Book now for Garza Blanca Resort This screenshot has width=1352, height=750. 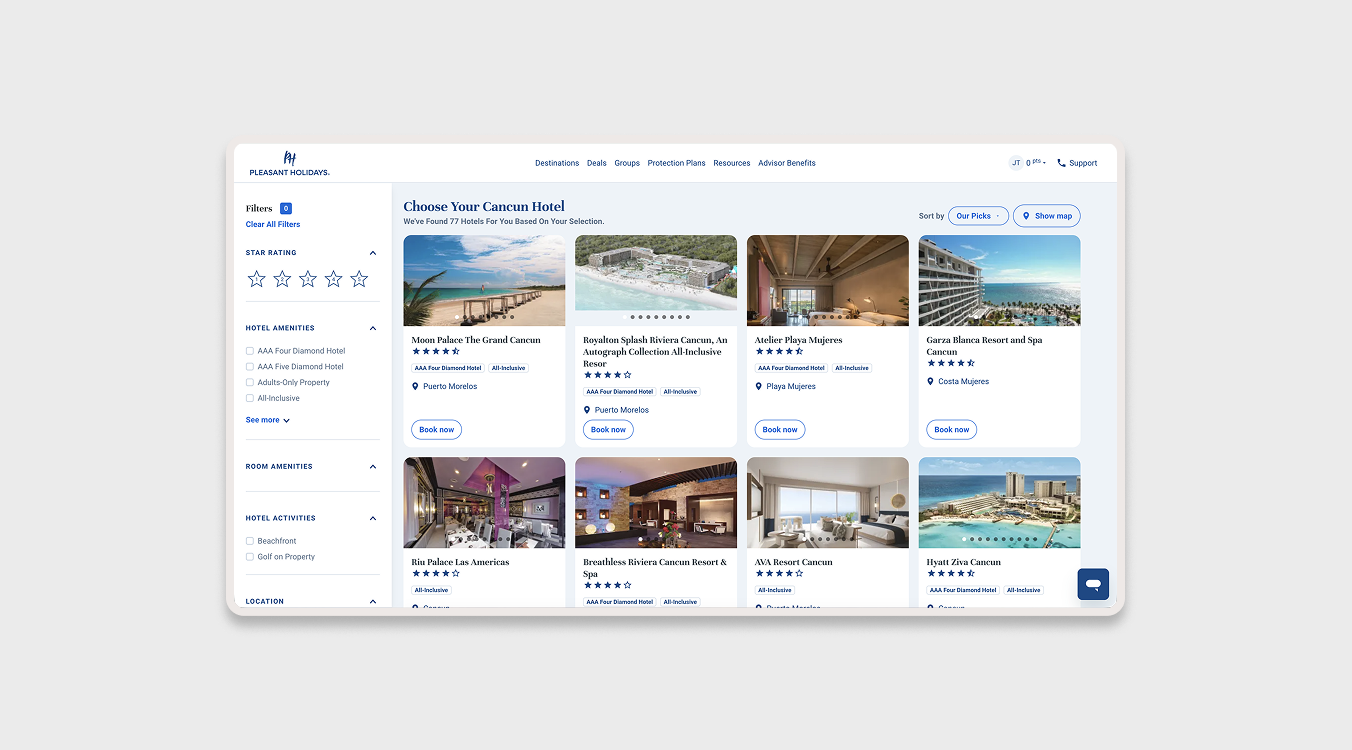click(952, 430)
